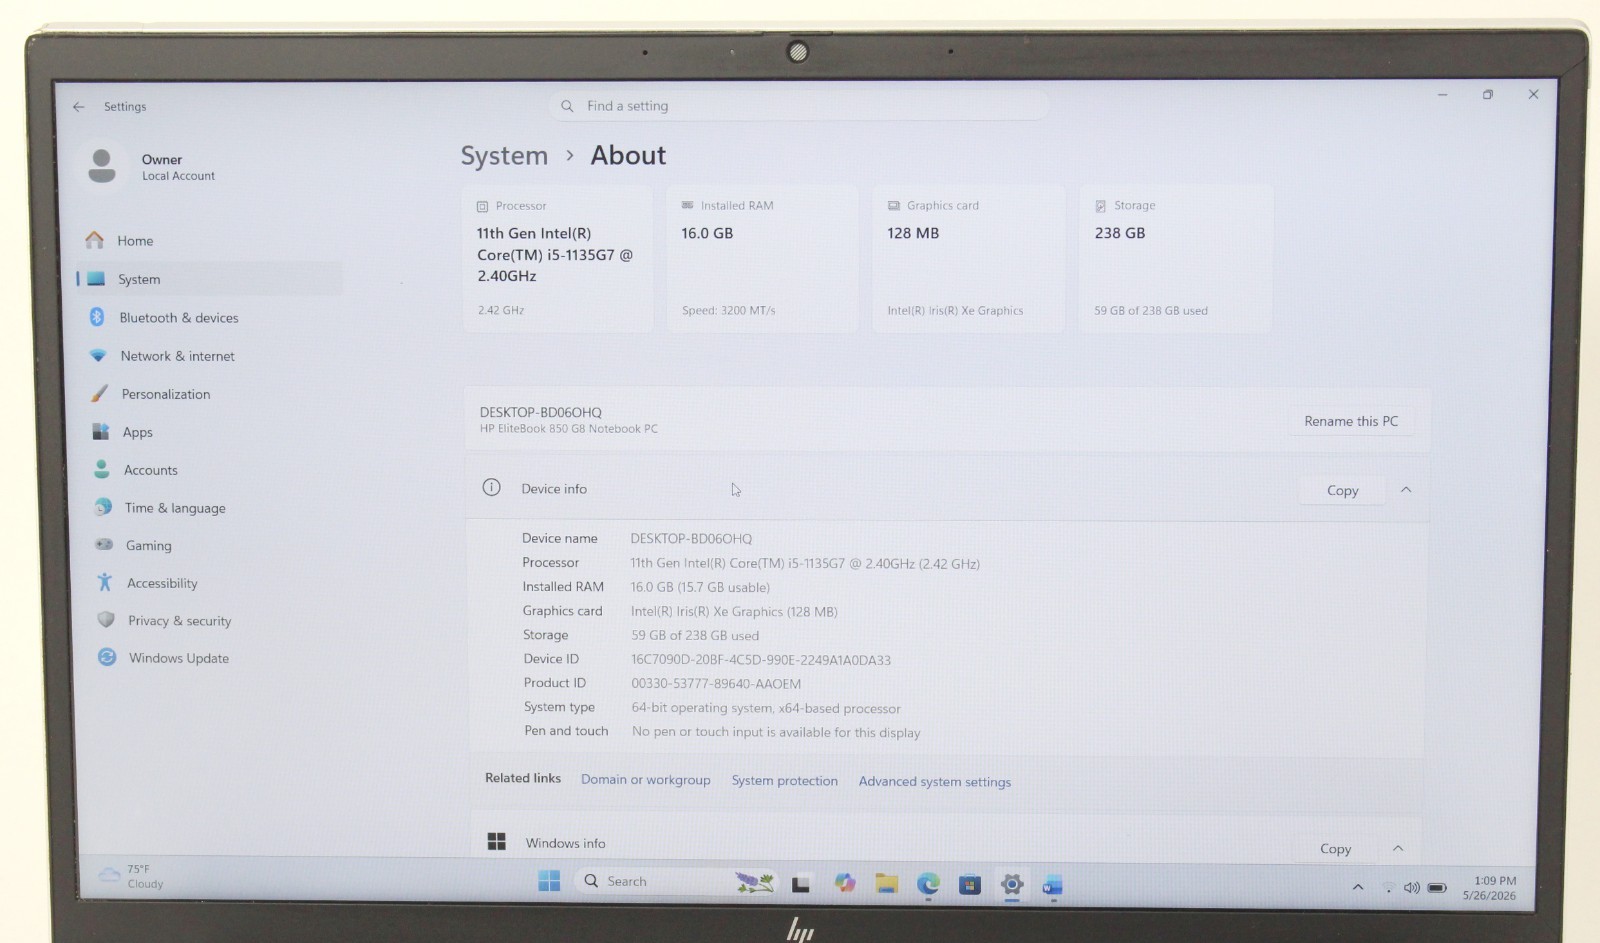Click the search magnifier in Find a setting

[567, 106]
